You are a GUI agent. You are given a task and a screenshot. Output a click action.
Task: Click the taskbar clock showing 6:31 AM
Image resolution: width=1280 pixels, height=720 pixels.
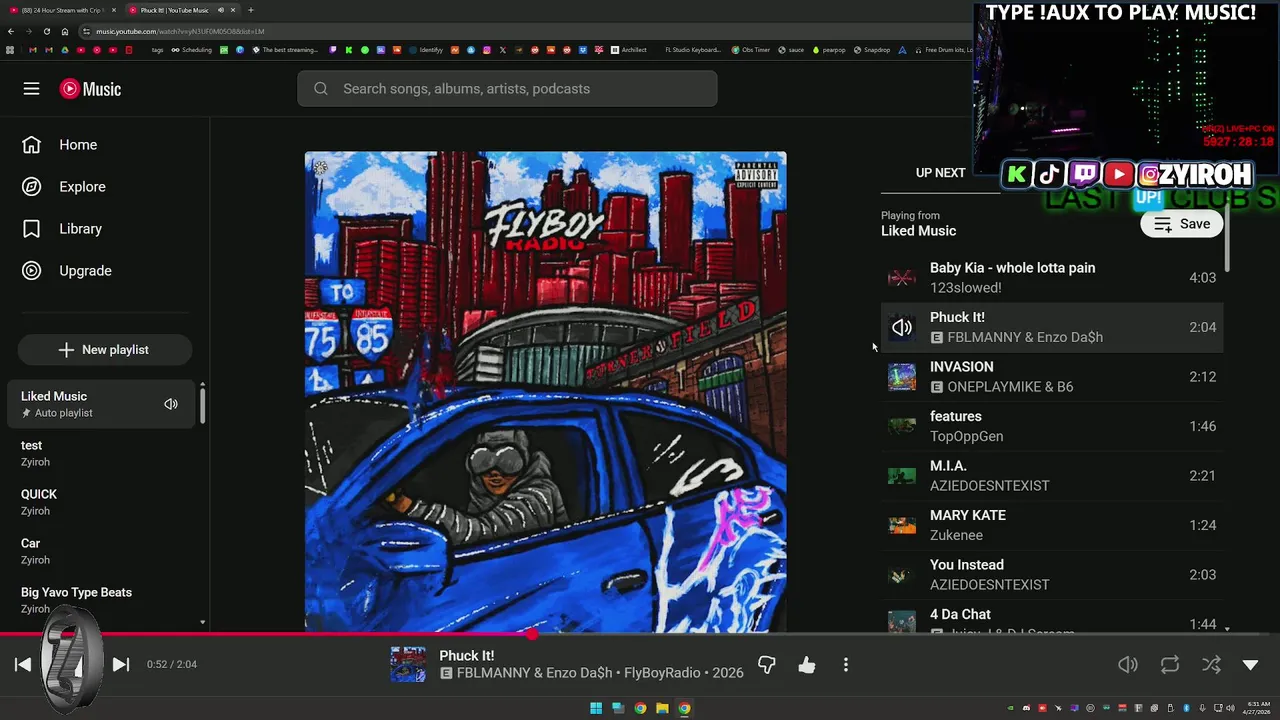1258,708
